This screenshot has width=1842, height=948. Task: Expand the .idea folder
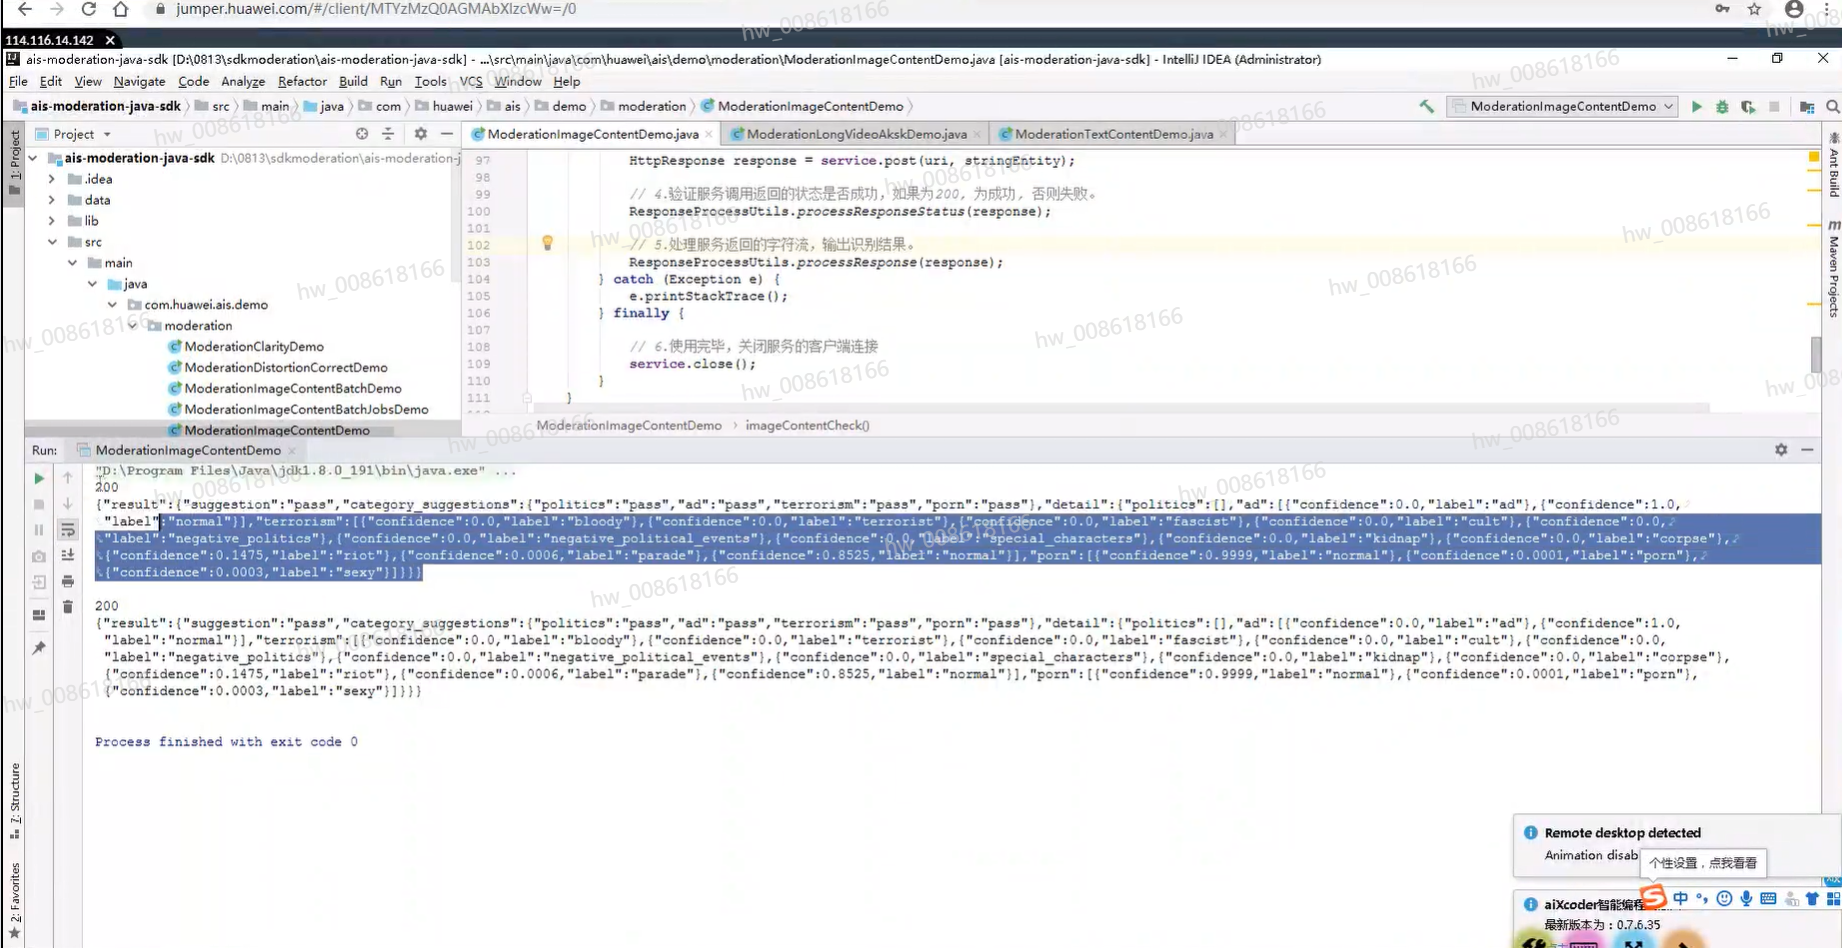52,179
